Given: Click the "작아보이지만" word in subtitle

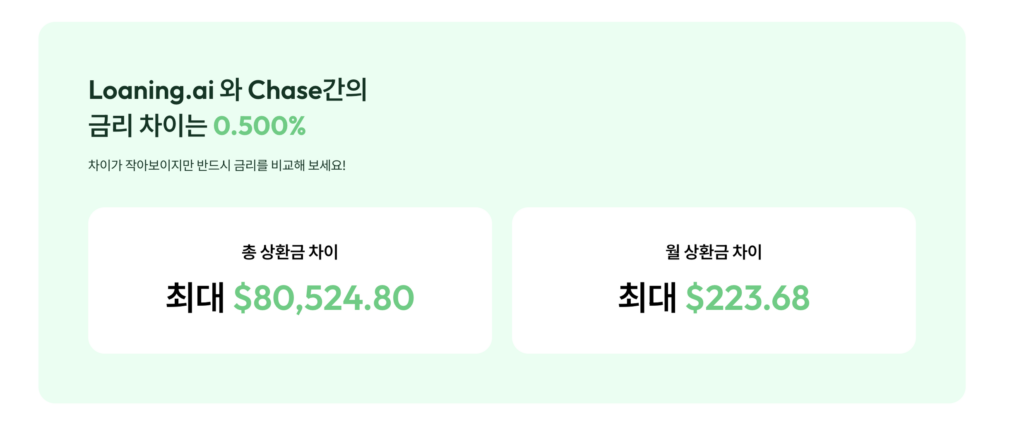Looking at the screenshot, I should click(x=158, y=165).
